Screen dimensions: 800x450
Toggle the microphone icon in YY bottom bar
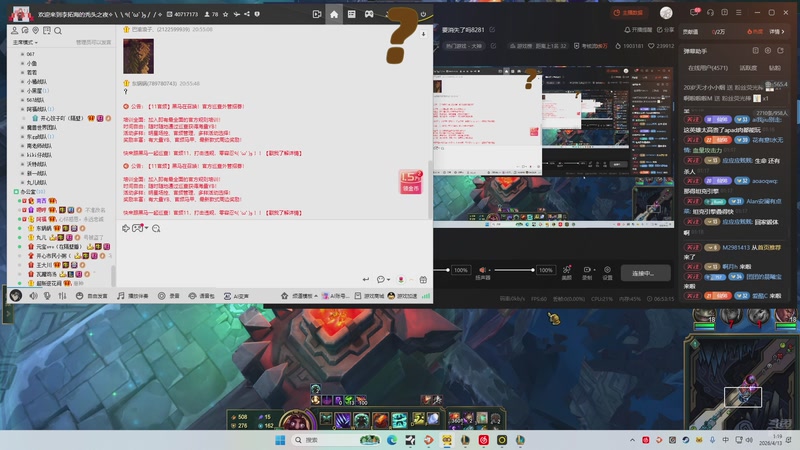(47, 295)
